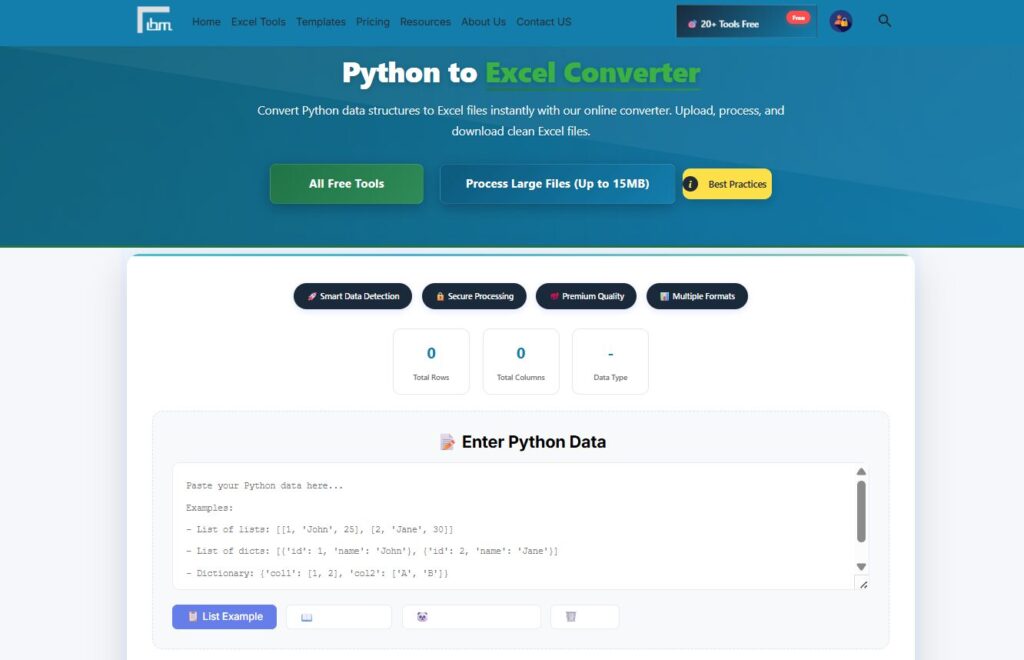Image resolution: width=1024 pixels, height=660 pixels.
Task: Click the user account lock icon
Action: [x=841, y=20]
